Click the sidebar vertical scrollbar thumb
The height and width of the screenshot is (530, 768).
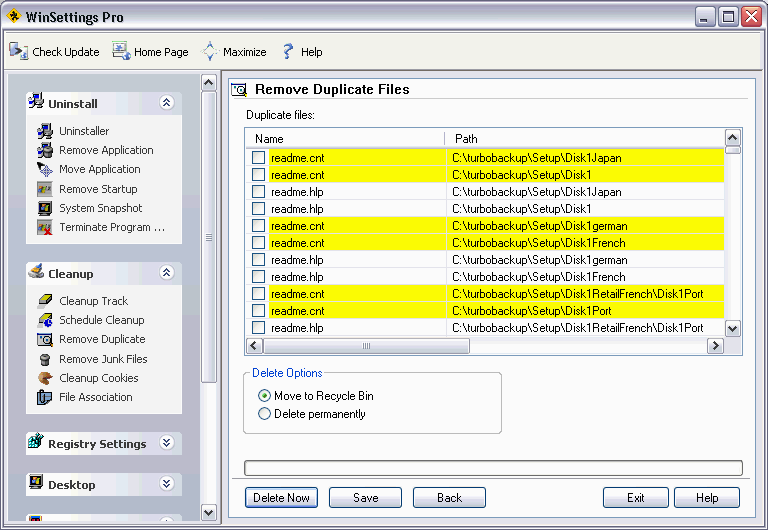click(209, 237)
